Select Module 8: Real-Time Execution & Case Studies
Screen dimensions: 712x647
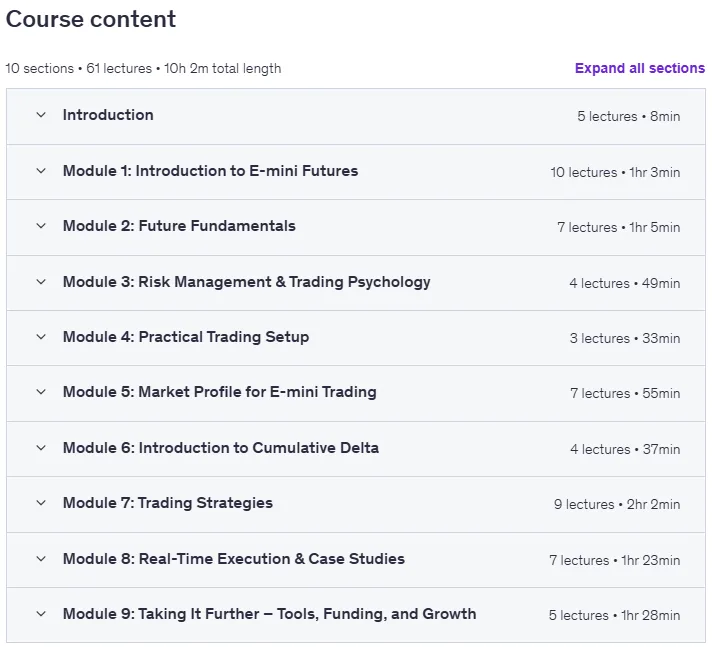[x=234, y=558]
